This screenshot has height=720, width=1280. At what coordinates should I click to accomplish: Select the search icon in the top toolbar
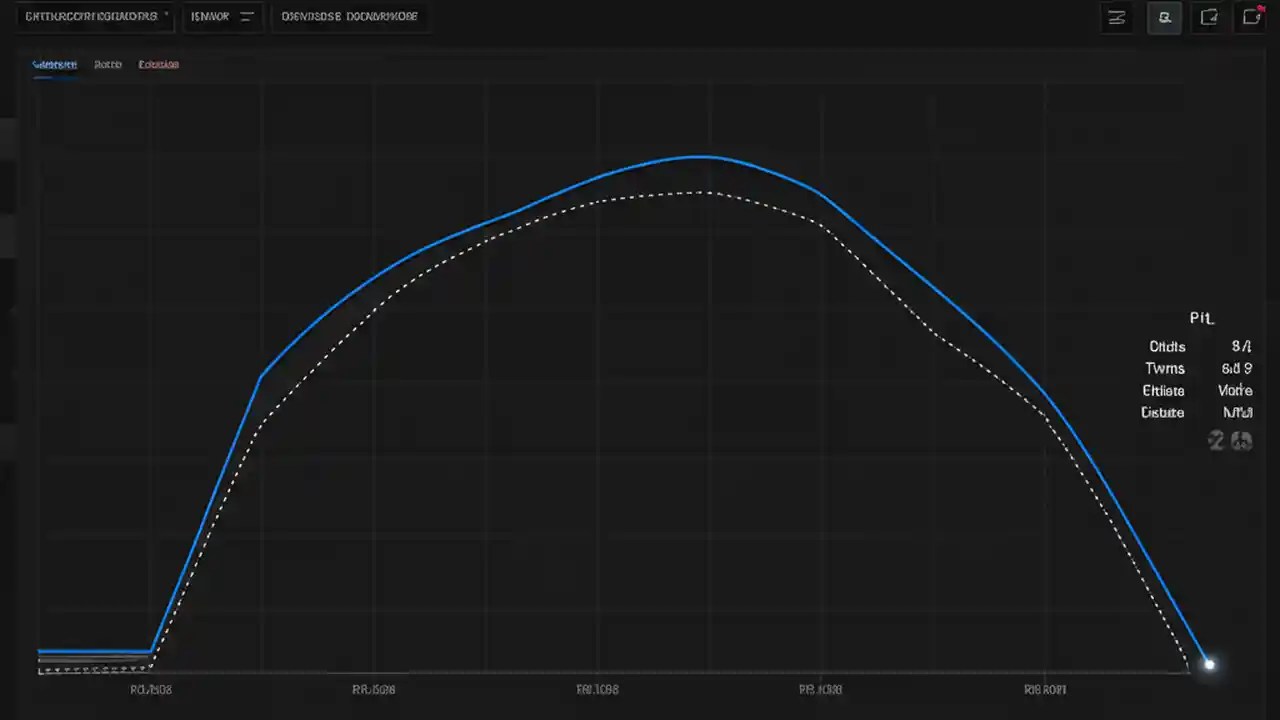coord(1165,17)
